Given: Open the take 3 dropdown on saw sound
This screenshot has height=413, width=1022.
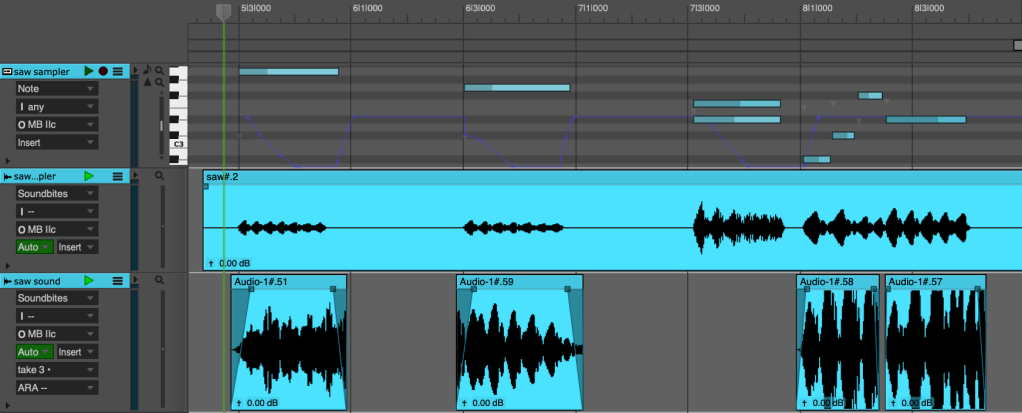Looking at the screenshot, I should pos(56,370).
